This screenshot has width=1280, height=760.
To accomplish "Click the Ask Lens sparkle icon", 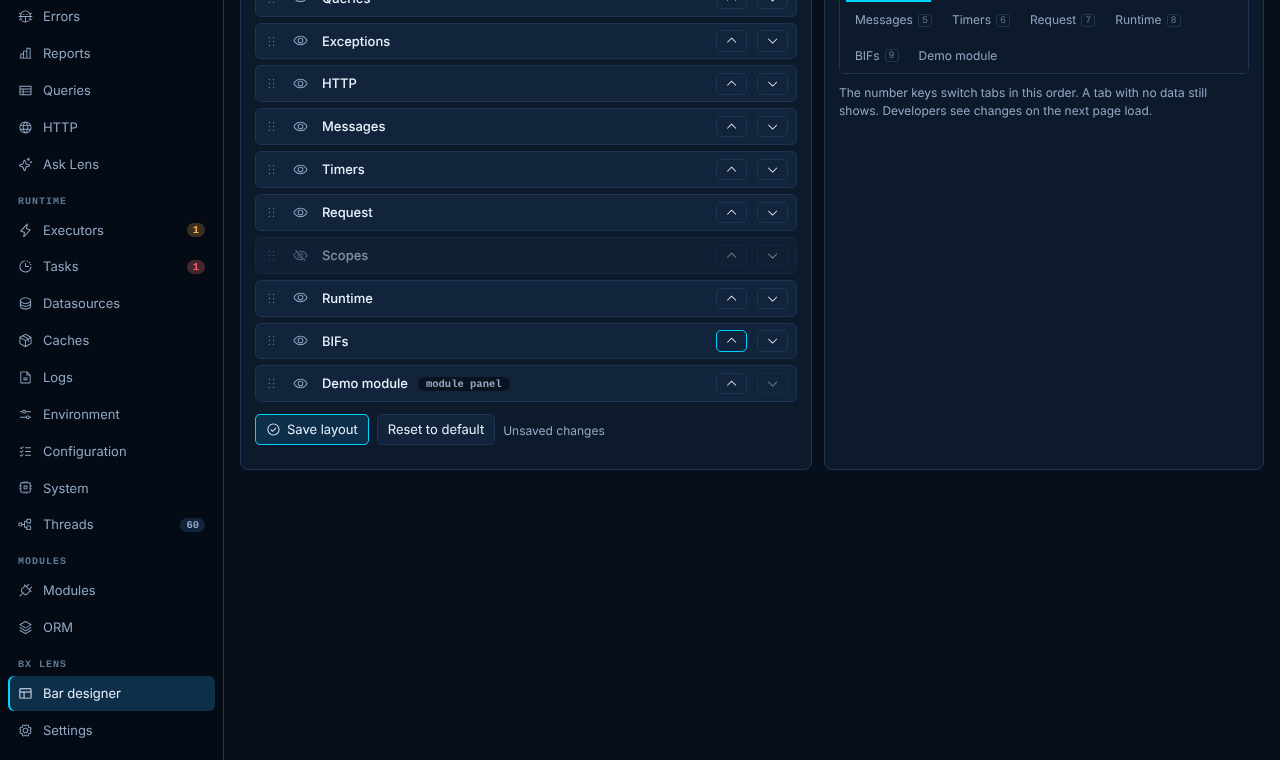I will tap(26, 164).
